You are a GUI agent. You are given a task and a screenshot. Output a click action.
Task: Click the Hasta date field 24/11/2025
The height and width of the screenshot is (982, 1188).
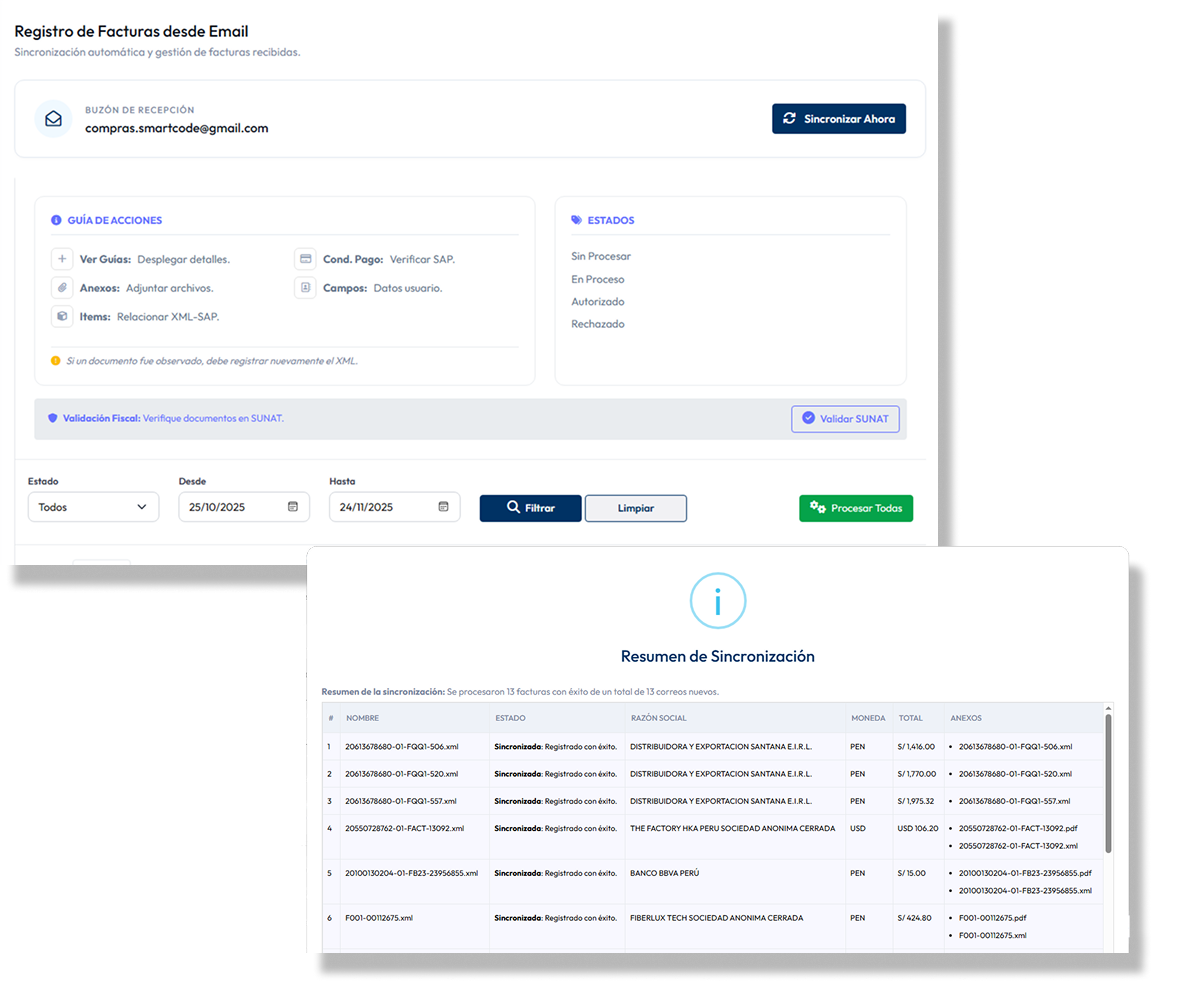tap(380, 507)
